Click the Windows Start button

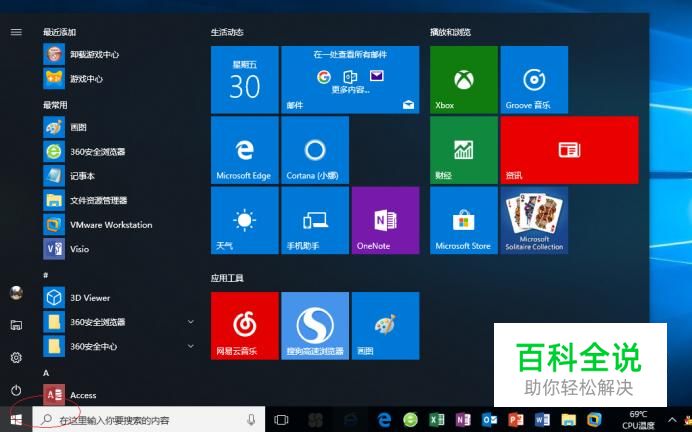[16, 419]
